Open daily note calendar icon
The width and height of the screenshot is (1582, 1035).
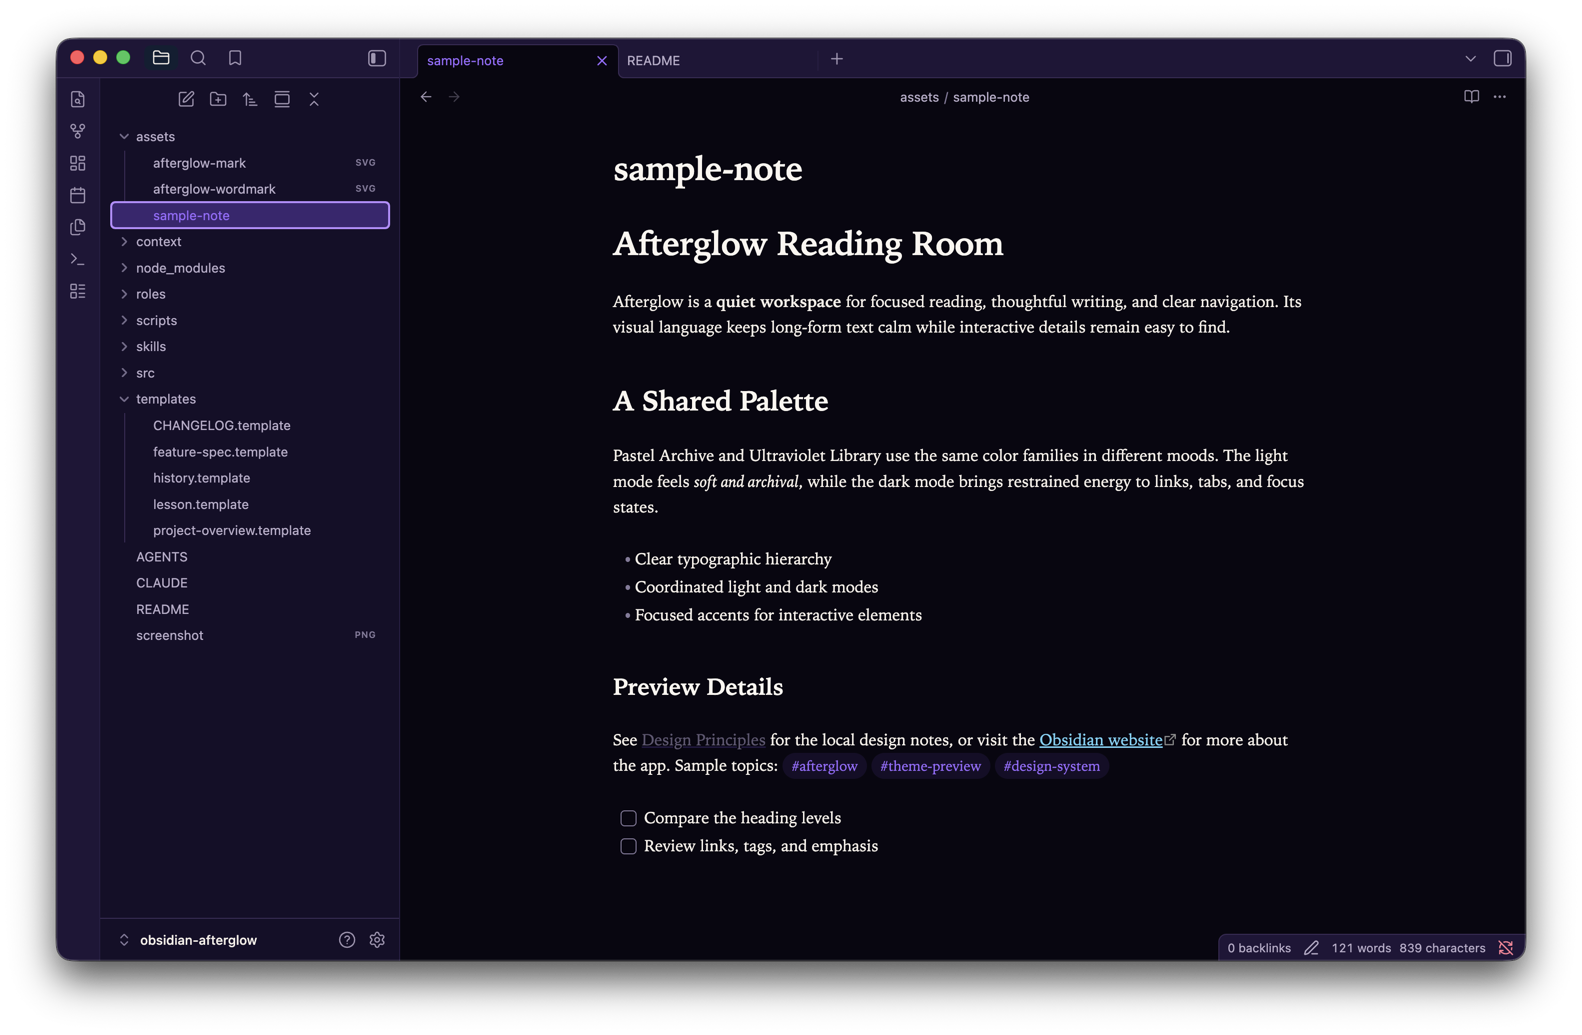click(78, 195)
